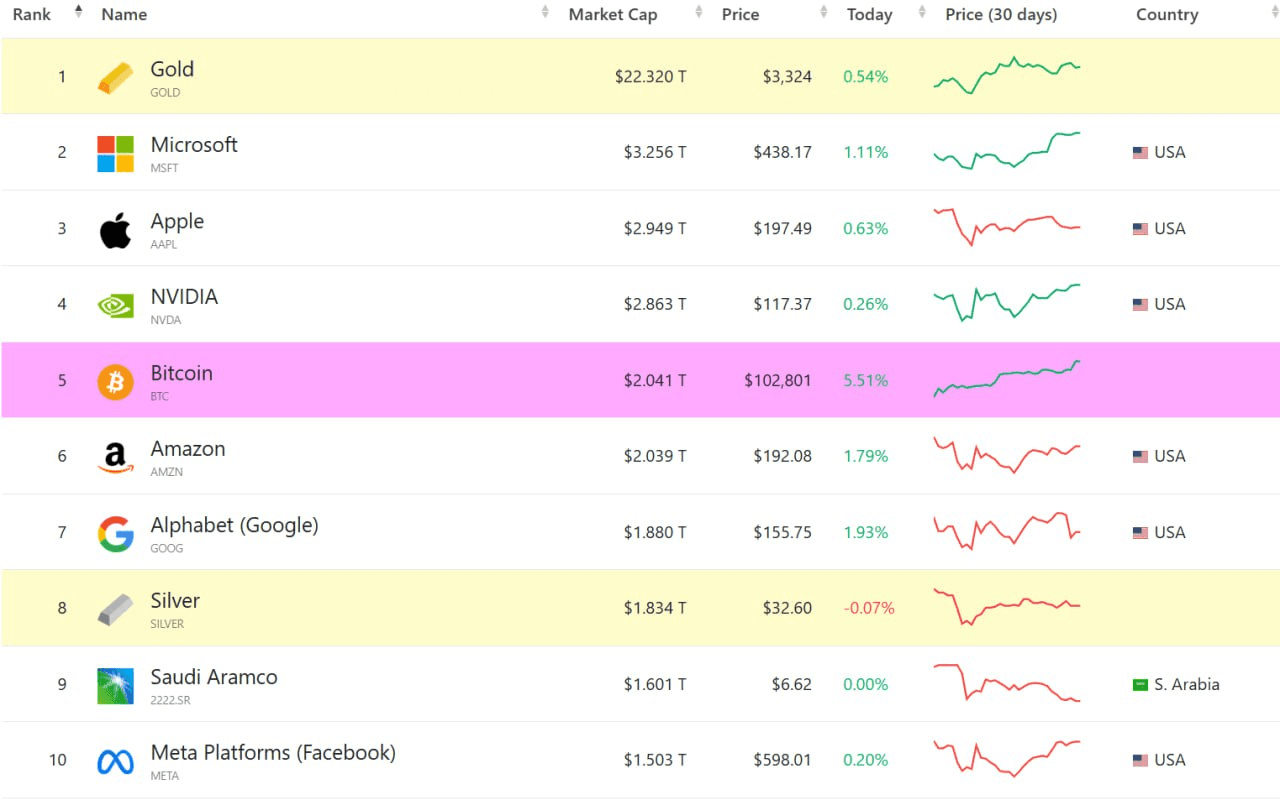Click Silver's 30-day price chart
This screenshot has height=800, width=1280.
pyautogui.click(x=1007, y=607)
